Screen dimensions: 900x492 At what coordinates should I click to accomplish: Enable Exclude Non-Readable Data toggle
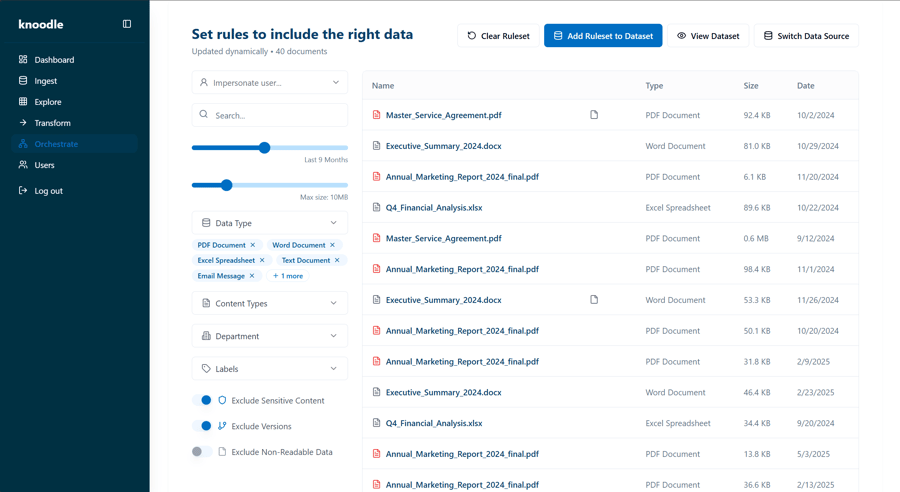click(x=202, y=452)
